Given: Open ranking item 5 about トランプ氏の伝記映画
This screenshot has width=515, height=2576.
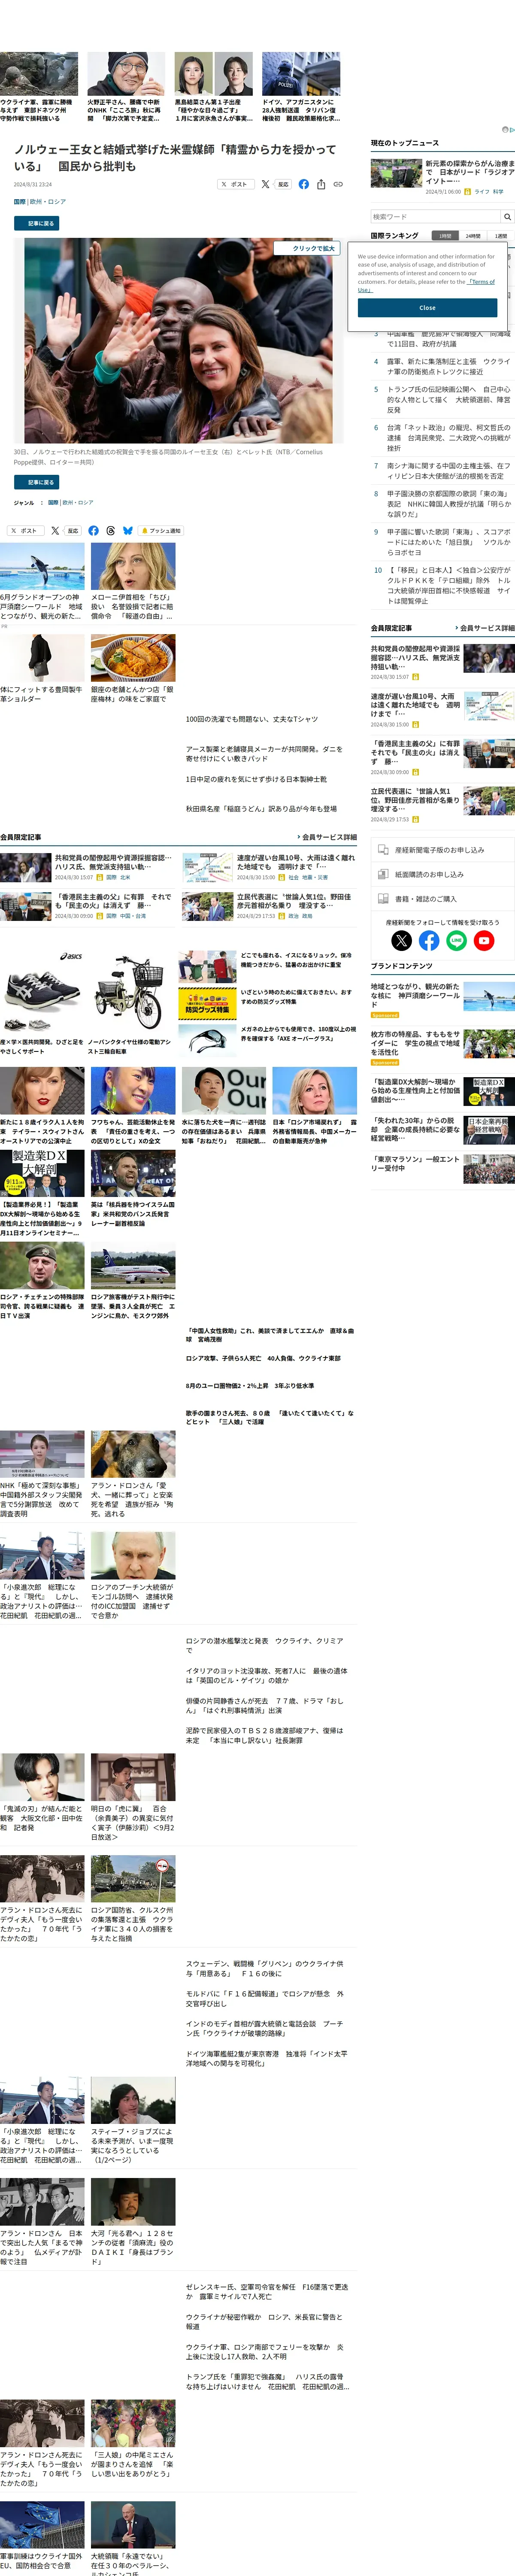Looking at the screenshot, I should (448, 400).
